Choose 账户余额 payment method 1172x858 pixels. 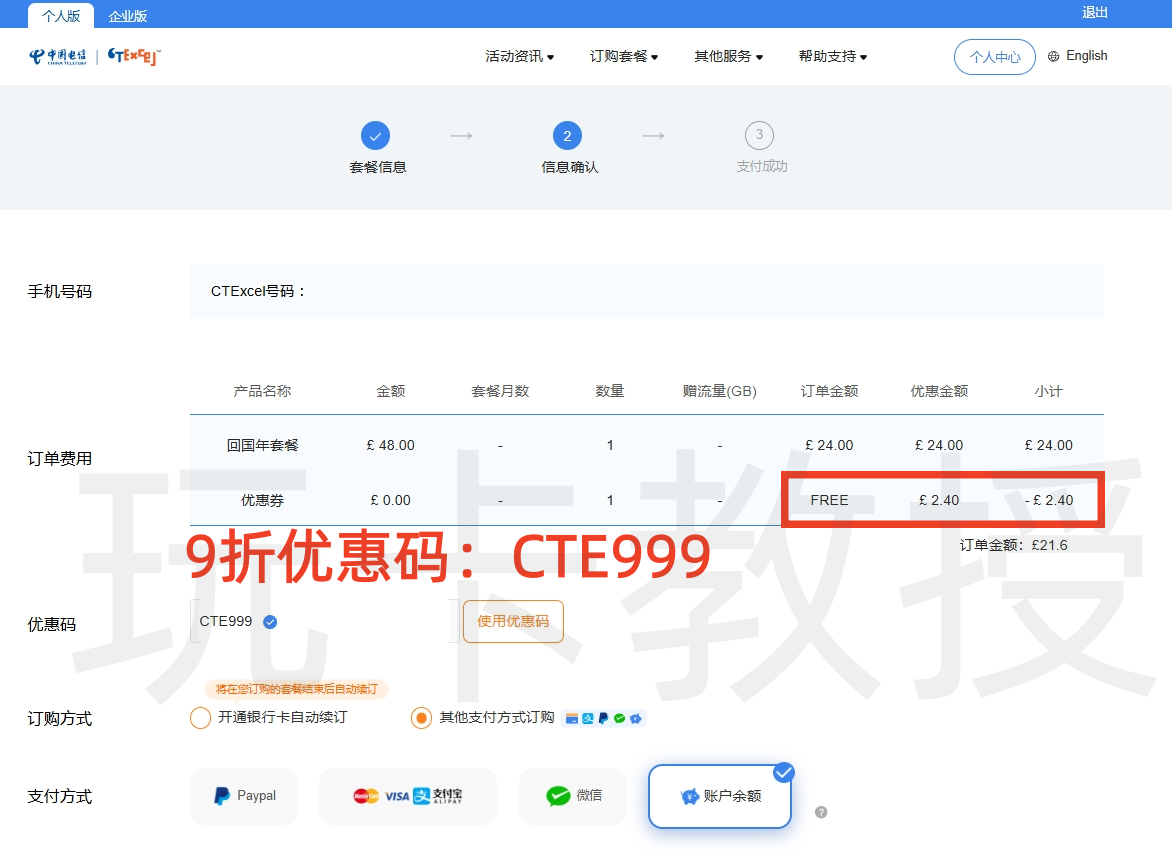click(x=720, y=796)
